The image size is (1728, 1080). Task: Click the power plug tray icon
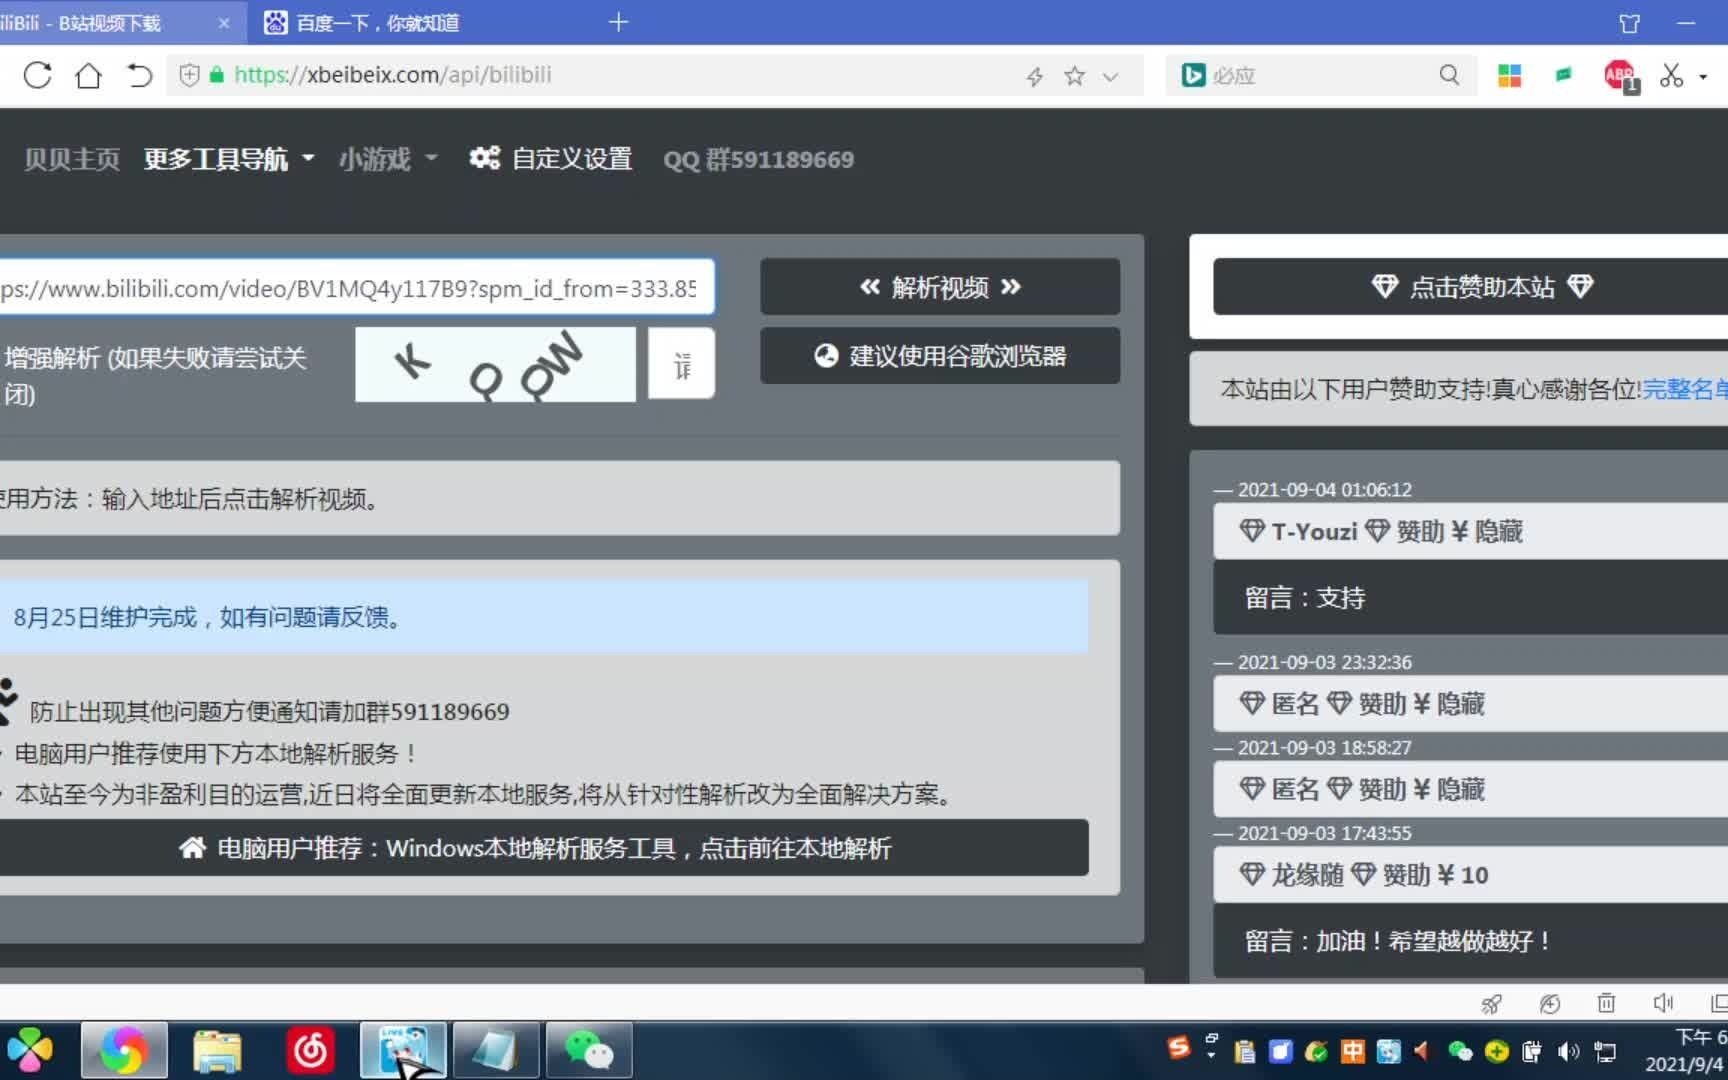pos(1531,1051)
